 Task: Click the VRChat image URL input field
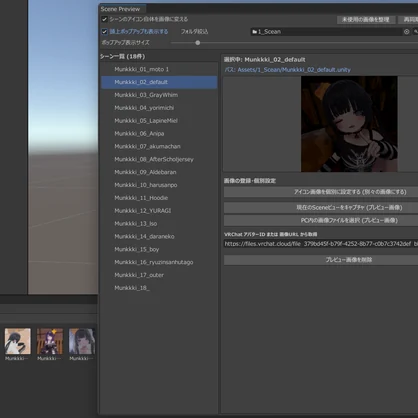321,244
